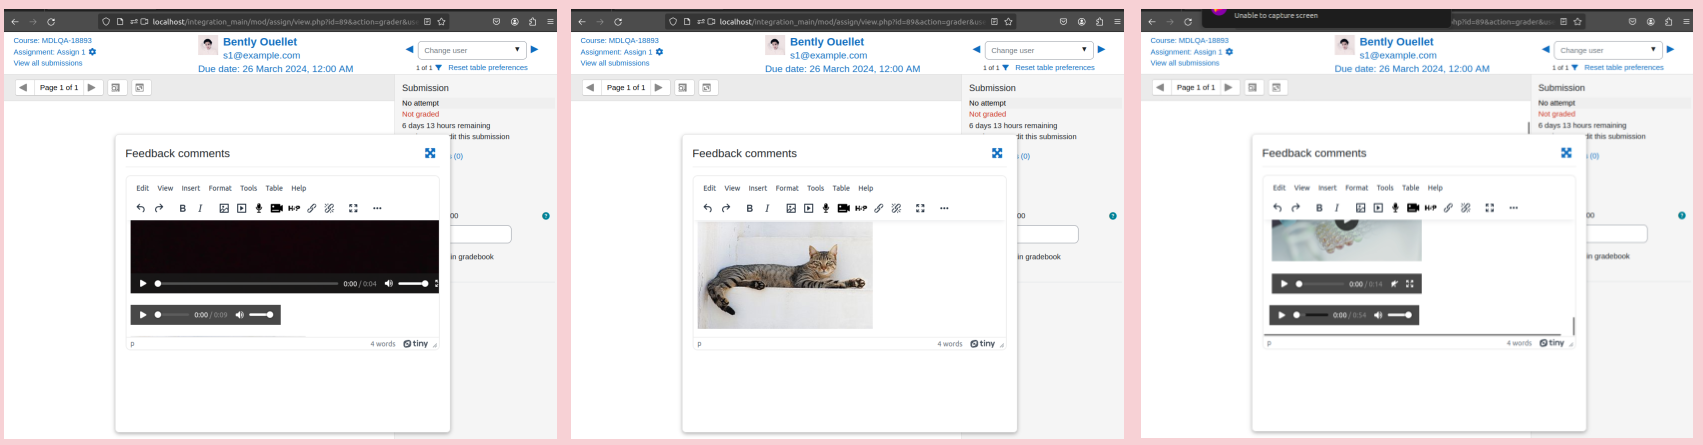
Task: Open the filter funnel in middle window
Action: pos(1006,68)
